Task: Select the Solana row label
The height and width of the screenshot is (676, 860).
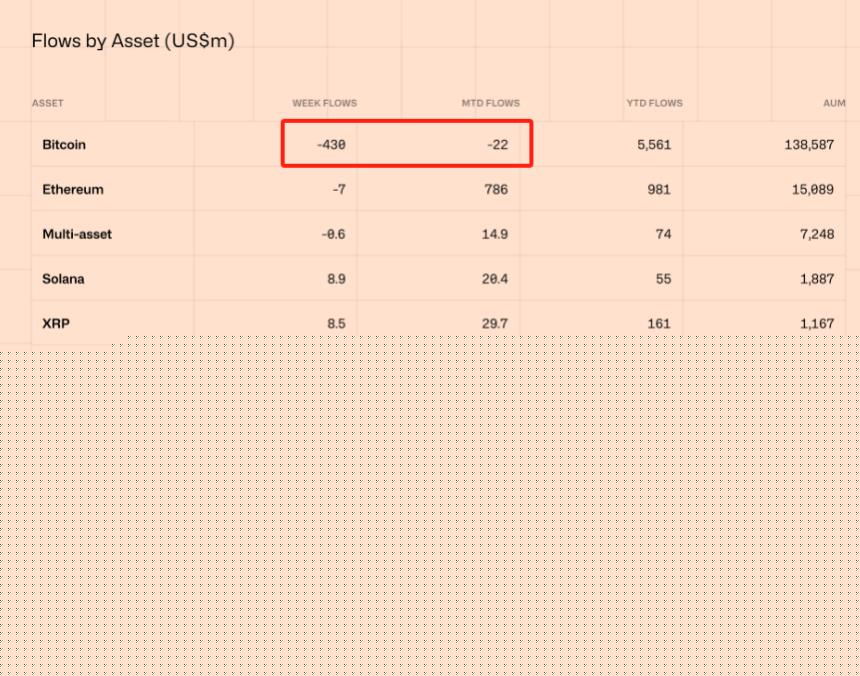Action: point(63,279)
